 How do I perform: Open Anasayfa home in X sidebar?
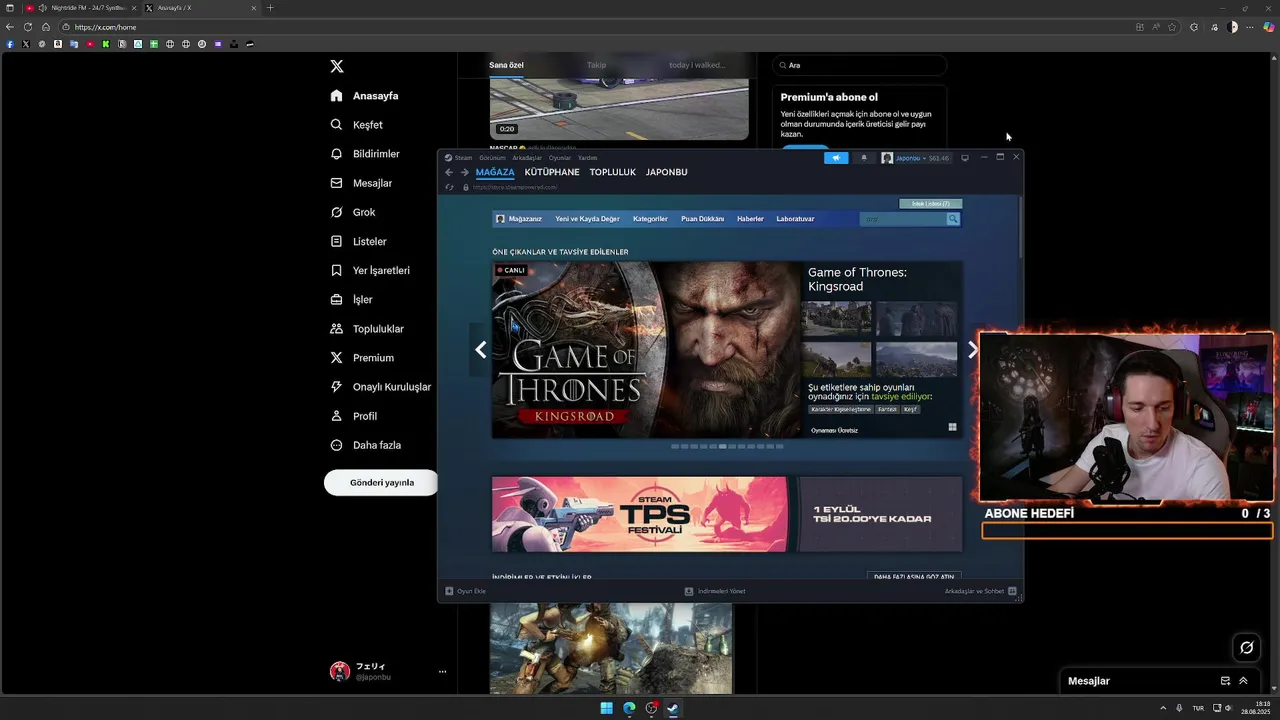pyautogui.click(x=365, y=96)
